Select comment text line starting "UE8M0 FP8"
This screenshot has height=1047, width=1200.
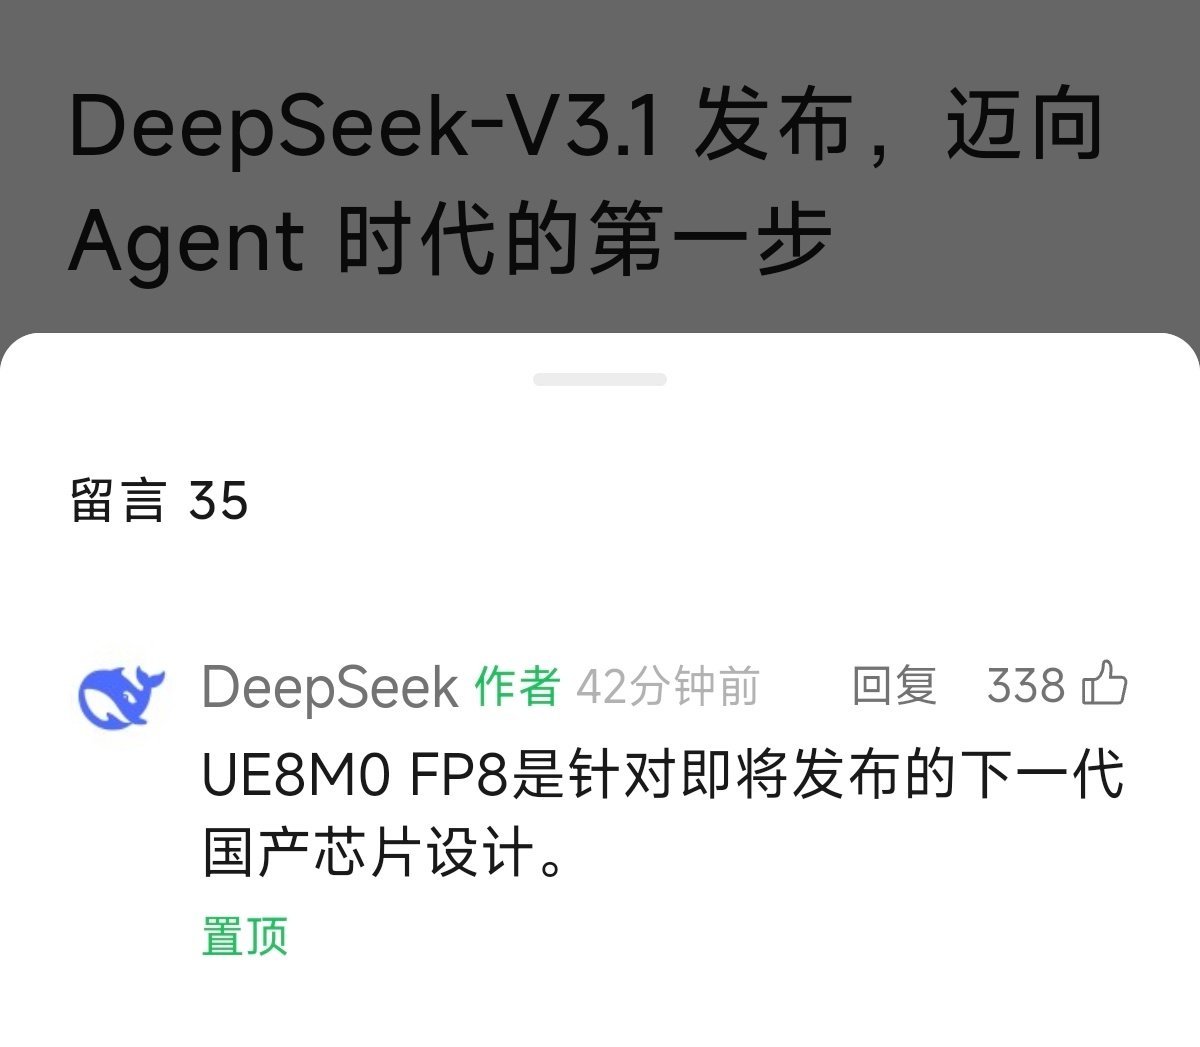pos(663,775)
